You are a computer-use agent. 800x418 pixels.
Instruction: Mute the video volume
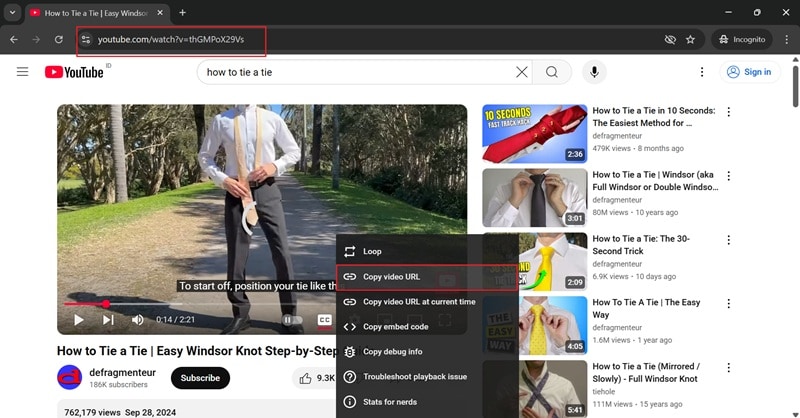coord(137,319)
